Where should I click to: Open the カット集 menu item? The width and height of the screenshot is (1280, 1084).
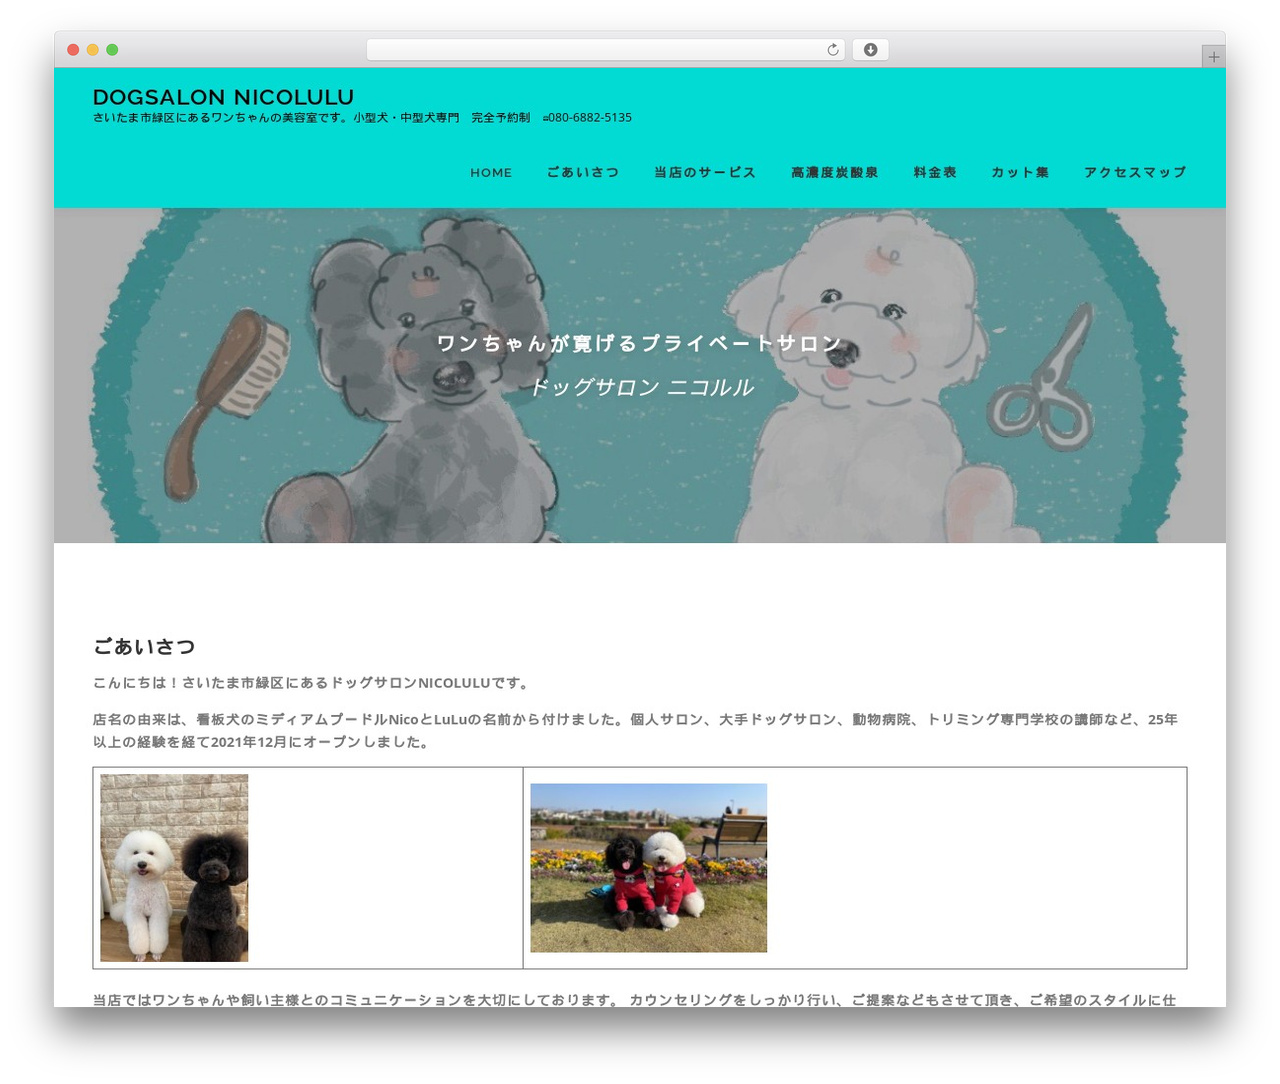coord(1020,173)
